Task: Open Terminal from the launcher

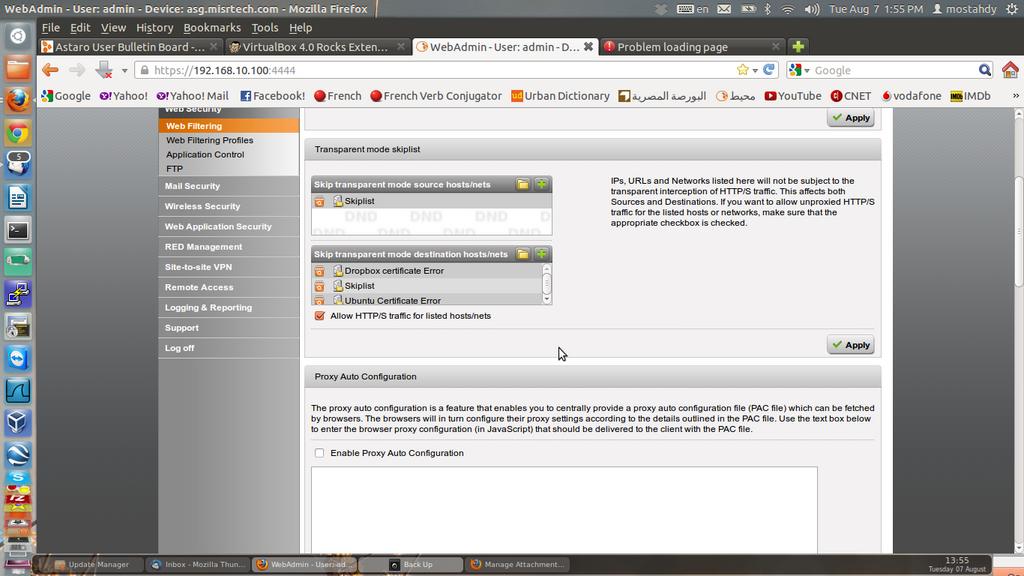Action: pos(18,230)
